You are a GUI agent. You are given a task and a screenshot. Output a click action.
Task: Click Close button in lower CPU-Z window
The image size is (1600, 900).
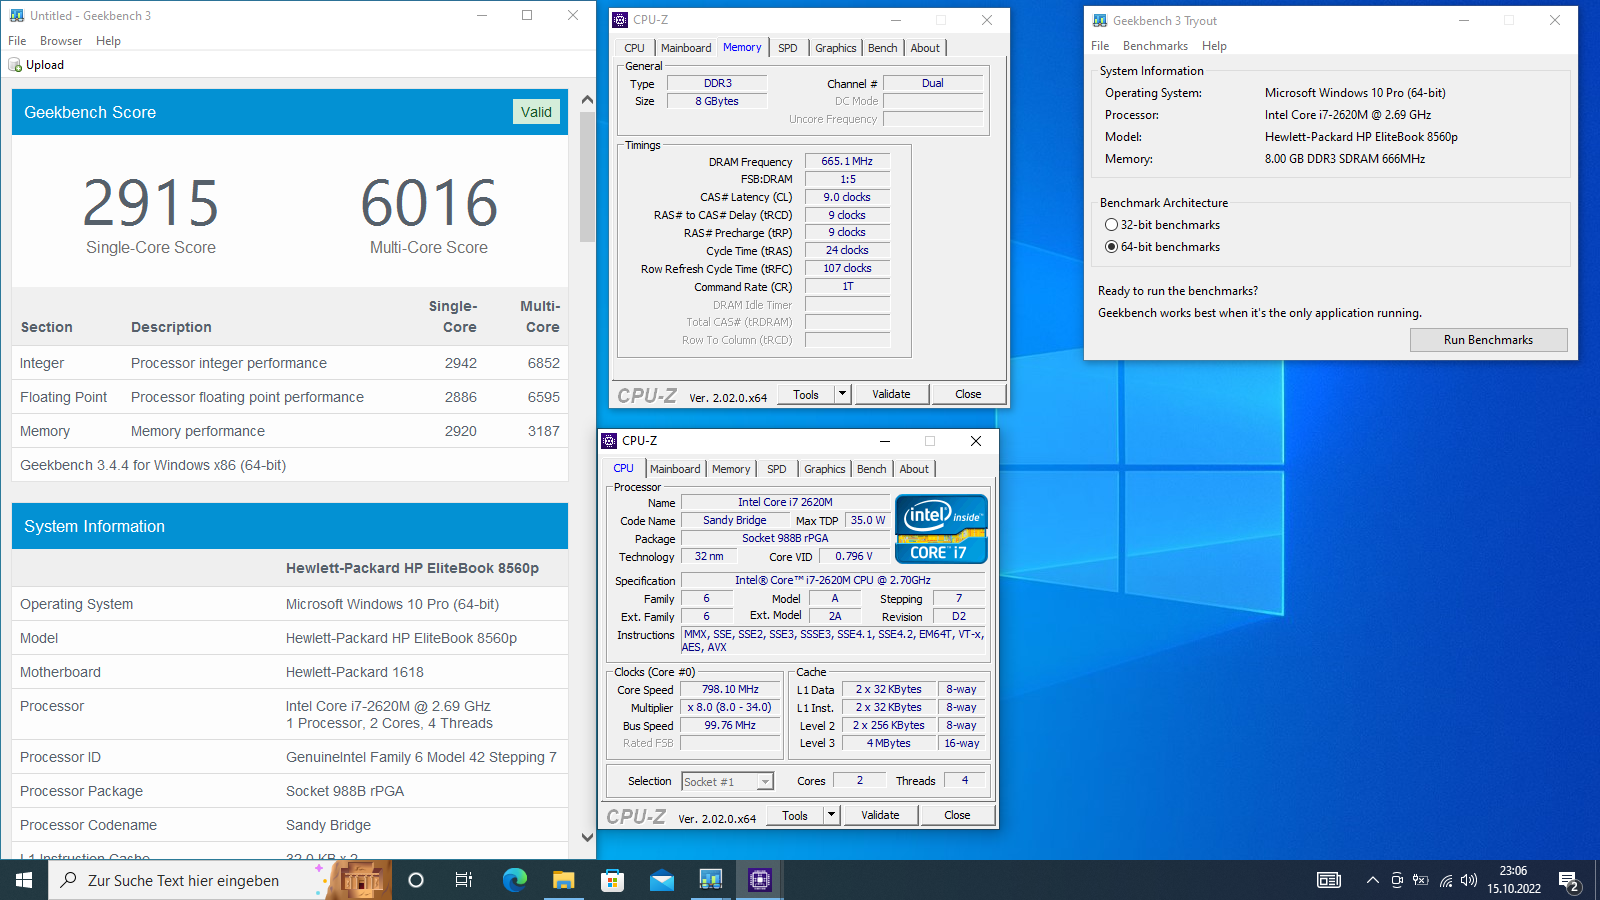(957, 815)
